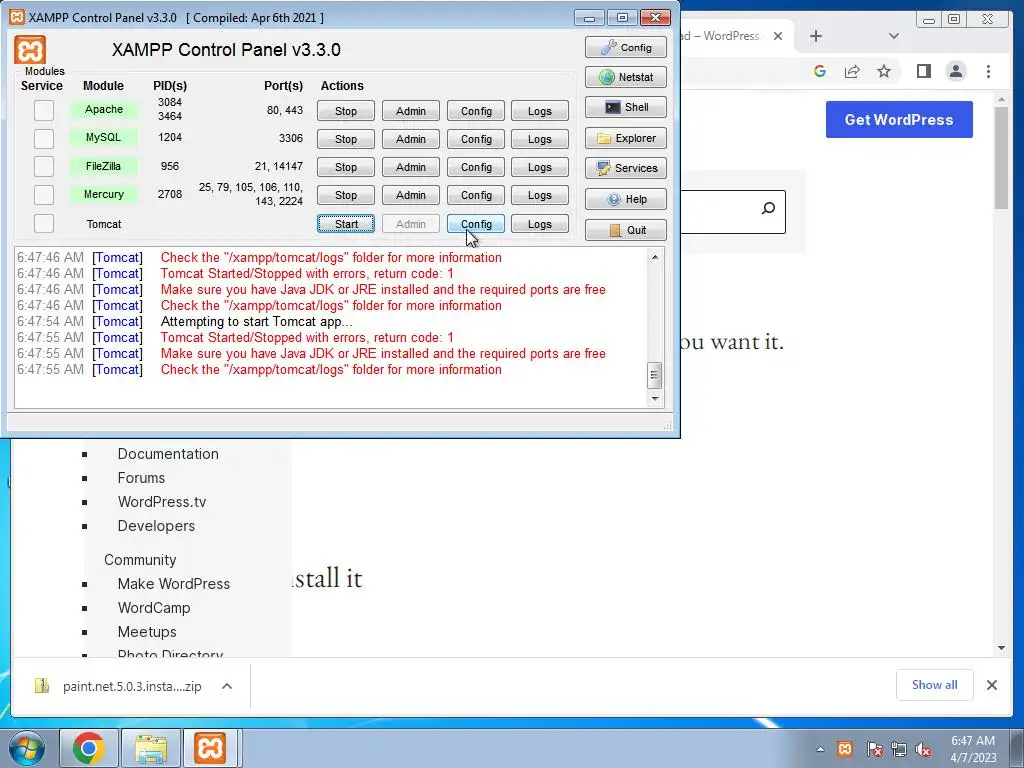Image resolution: width=1024 pixels, height=768 pixels.
Task: Stop the Mercury module
Action: pyautogui.click(x=345, y=195)
